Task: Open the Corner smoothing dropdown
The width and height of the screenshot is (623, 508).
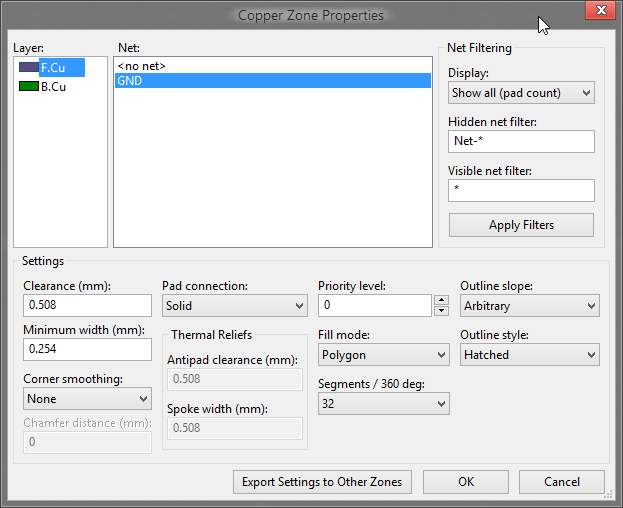Action: tap(87, 399)
